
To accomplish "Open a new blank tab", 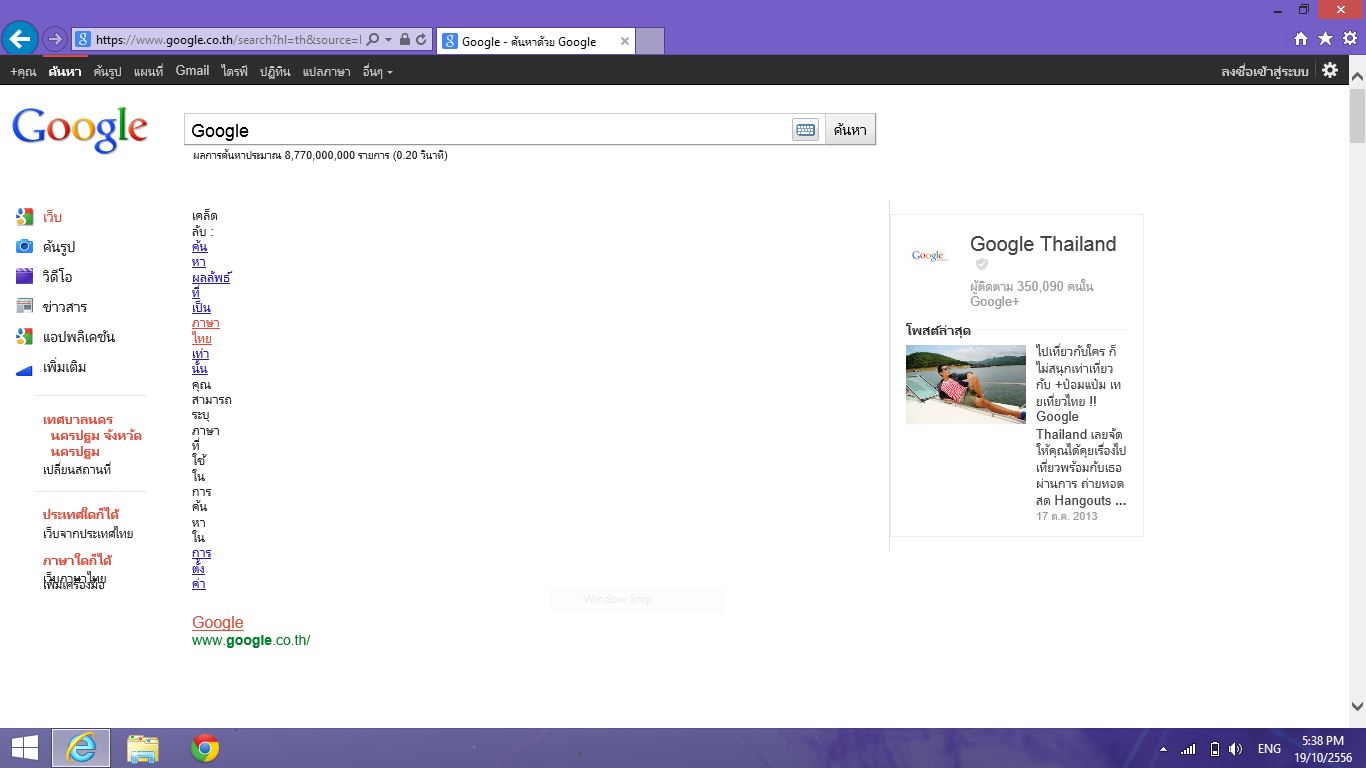I will point(650,41).
